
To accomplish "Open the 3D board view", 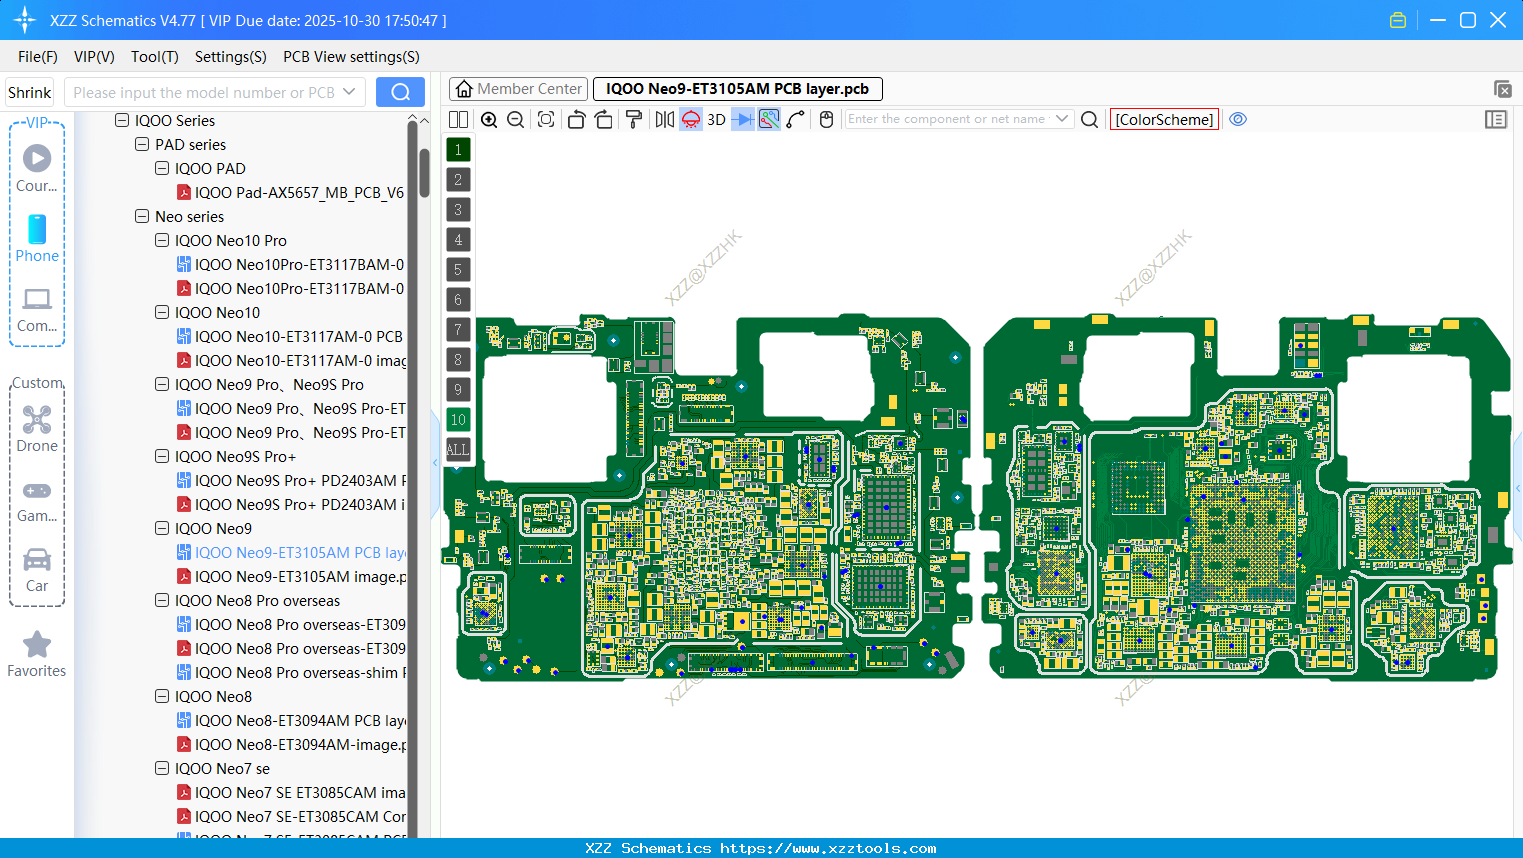I will pos(716,119).
